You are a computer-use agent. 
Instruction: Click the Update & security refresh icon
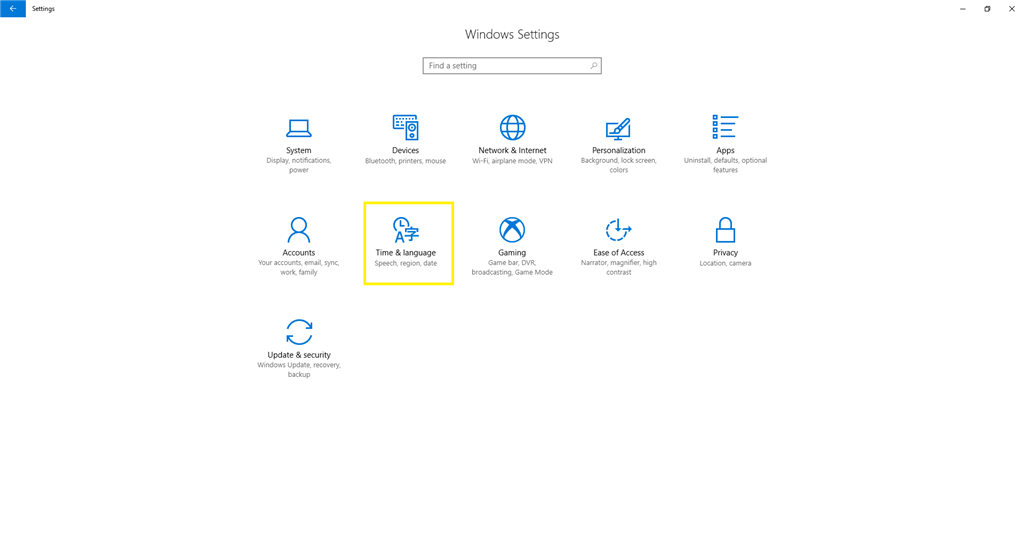298,332
